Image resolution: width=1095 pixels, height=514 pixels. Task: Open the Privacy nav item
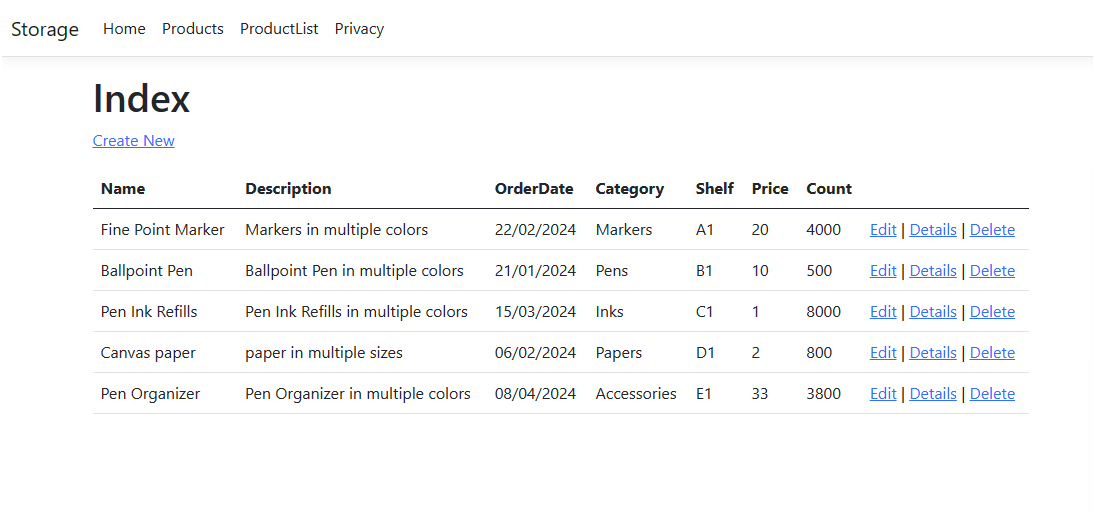click(359, 29)
